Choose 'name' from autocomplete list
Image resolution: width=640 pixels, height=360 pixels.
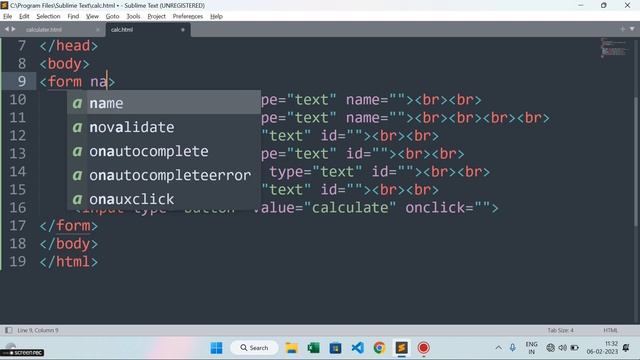click(164, 103)
